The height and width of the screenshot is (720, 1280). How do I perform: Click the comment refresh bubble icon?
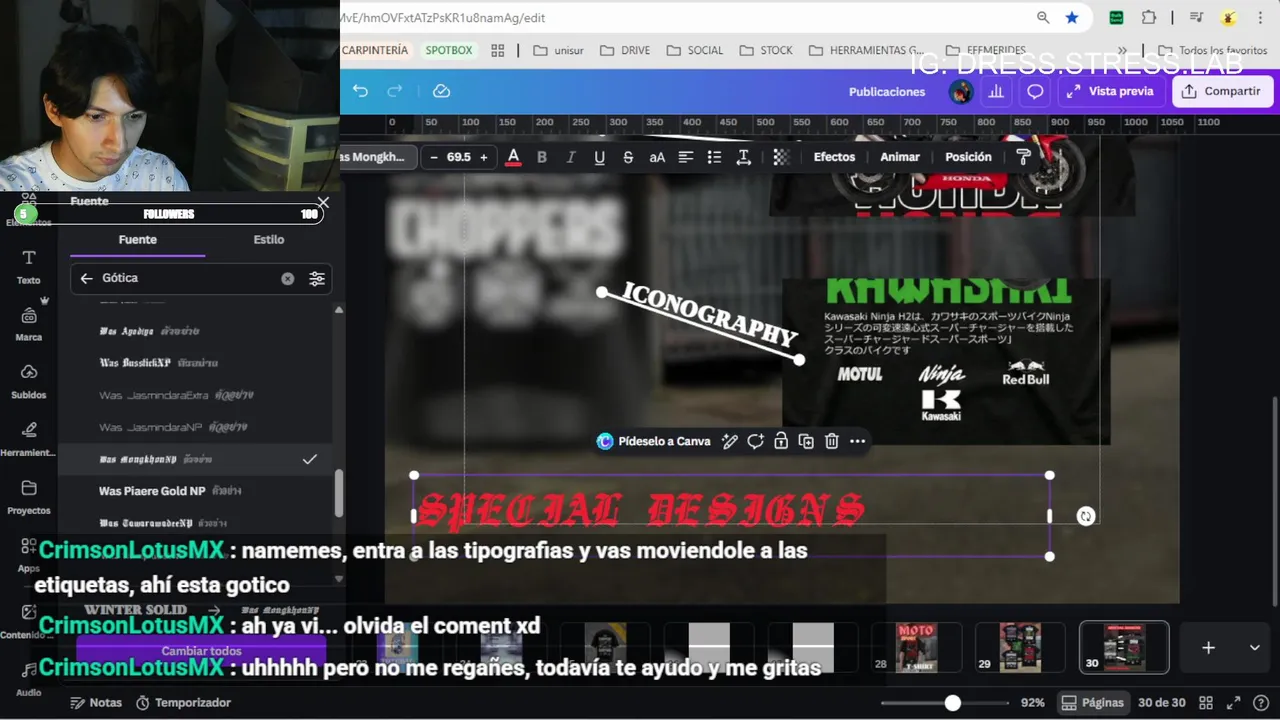coord(755,441)
